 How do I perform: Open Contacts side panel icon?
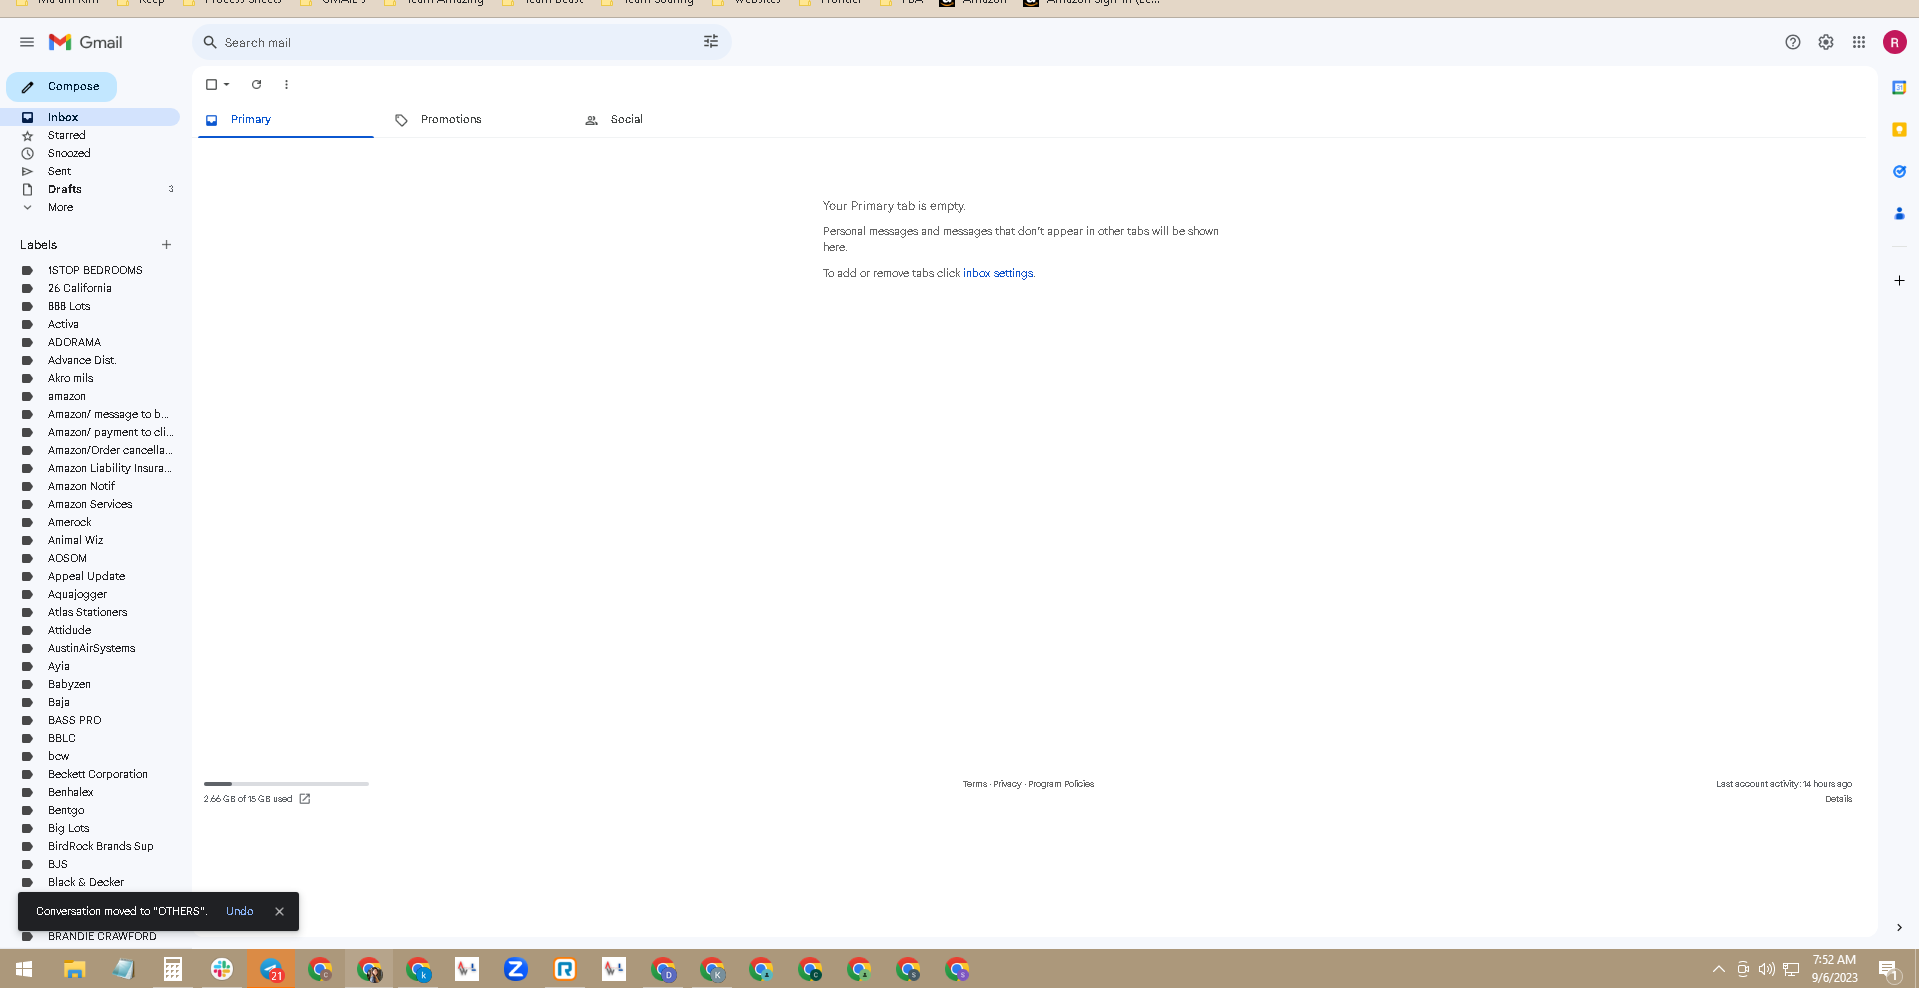tap(1899, 214)
